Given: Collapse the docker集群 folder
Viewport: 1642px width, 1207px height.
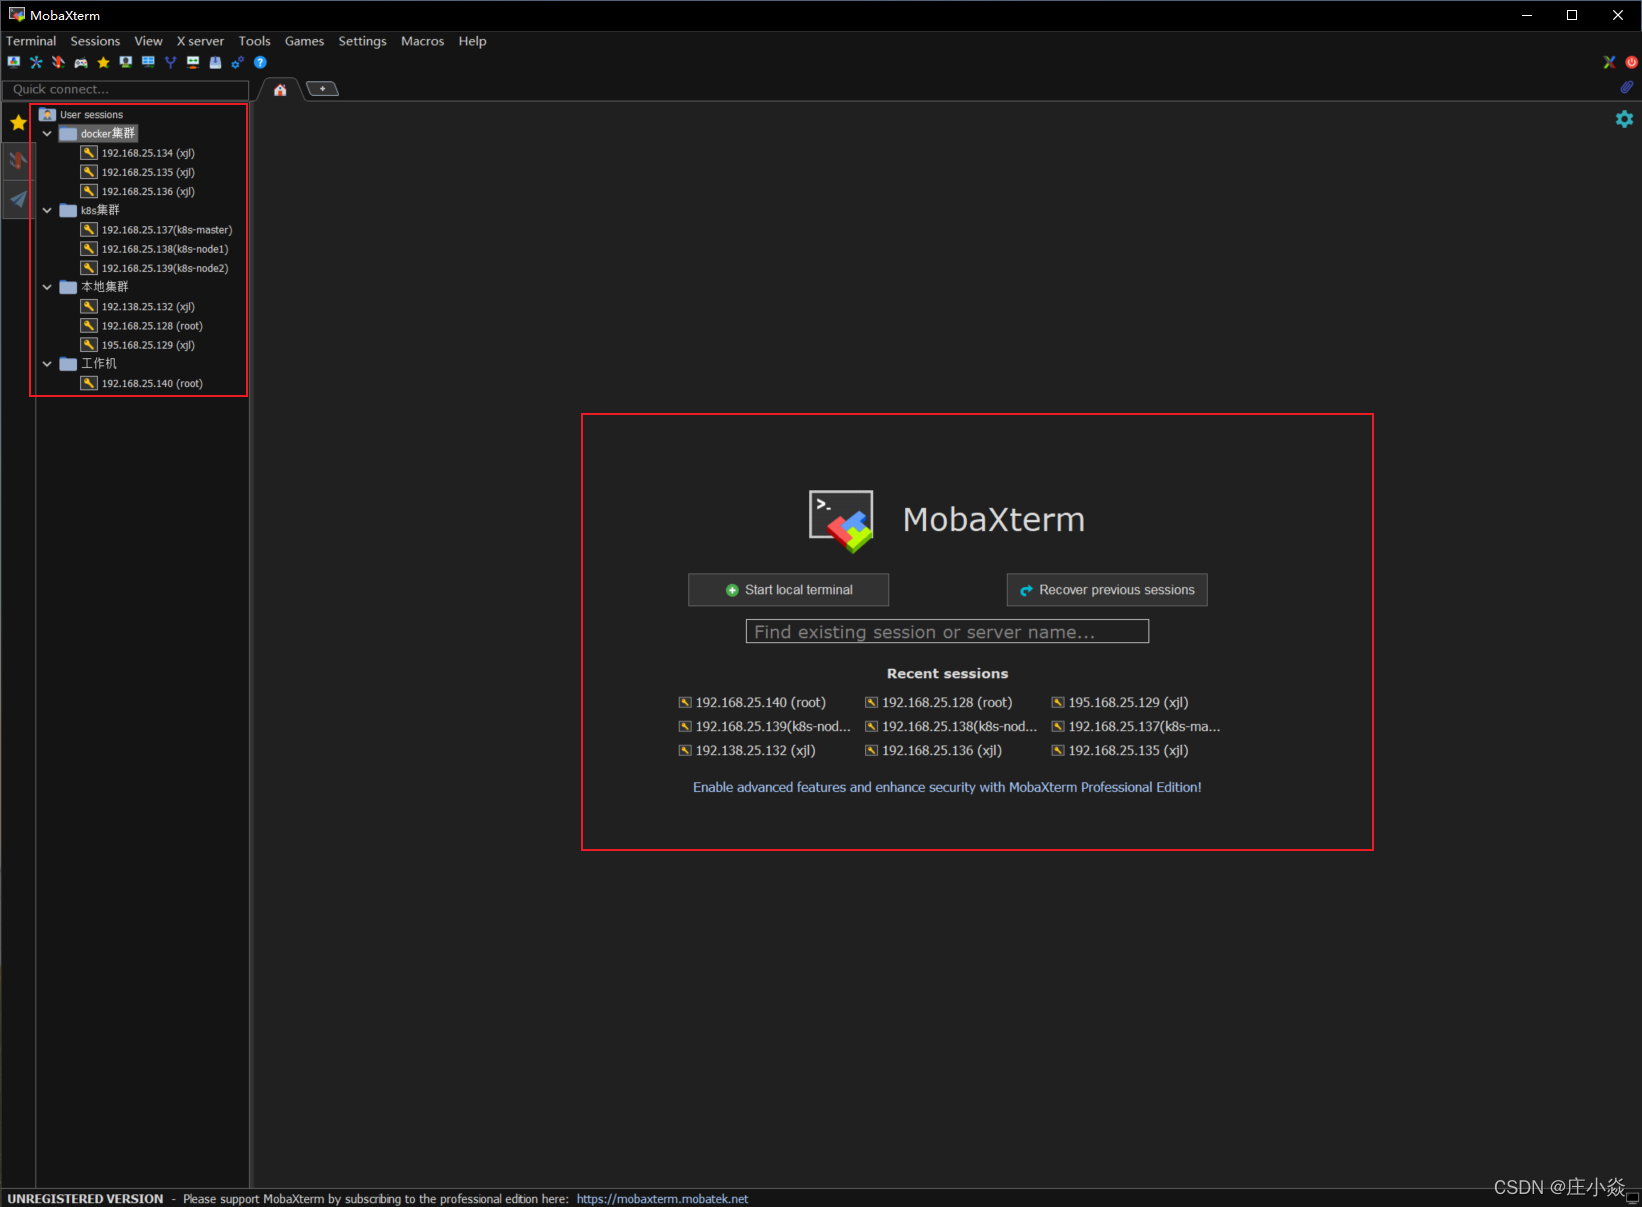Looking at the screenshot, I should [47, 133].
